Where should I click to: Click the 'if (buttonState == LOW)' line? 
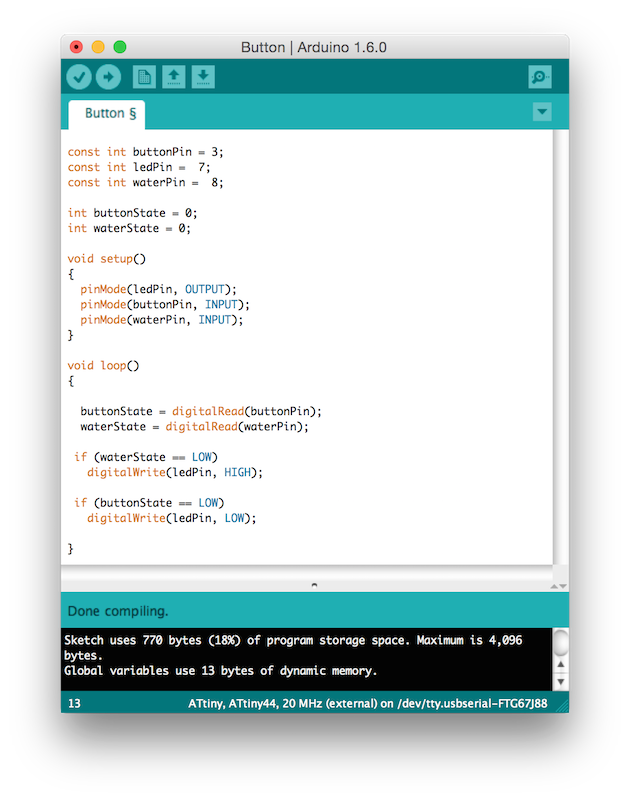149,503
